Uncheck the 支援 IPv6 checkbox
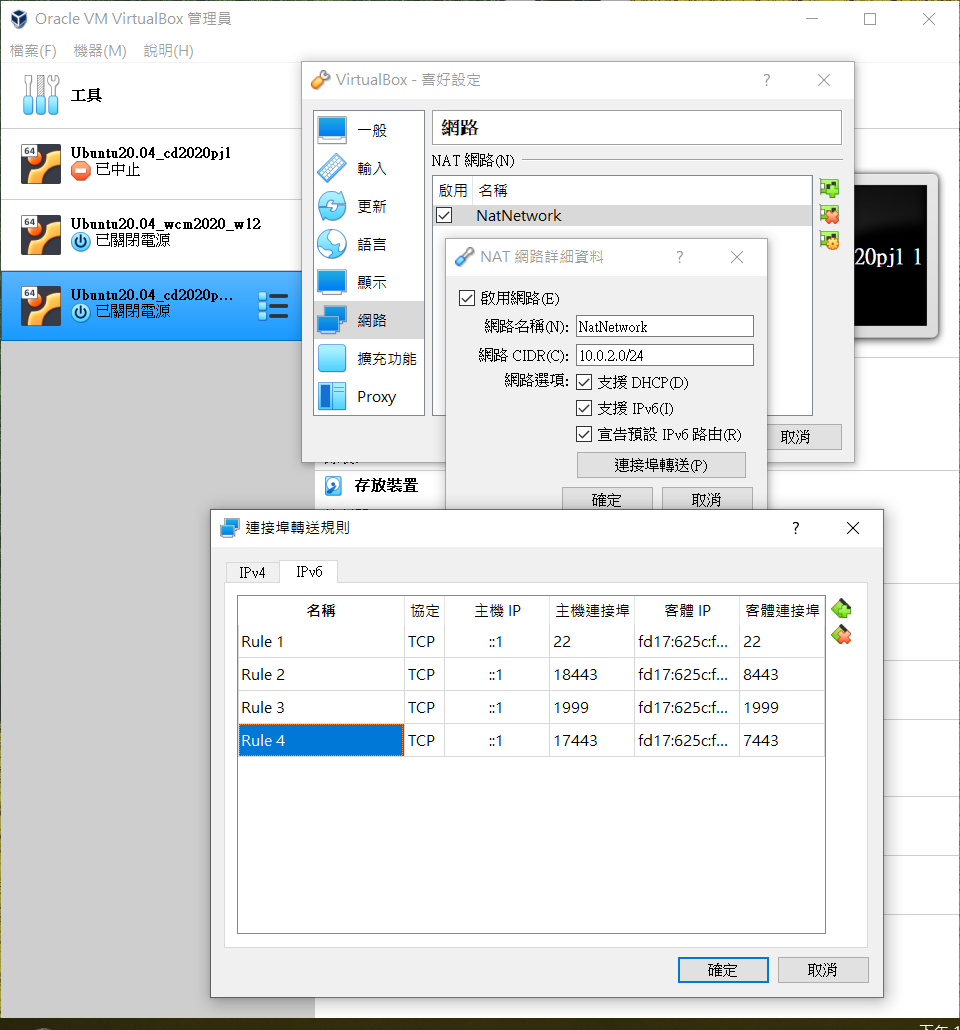Viewport: 960px width, 1030px height. click(x=585, y=408)
